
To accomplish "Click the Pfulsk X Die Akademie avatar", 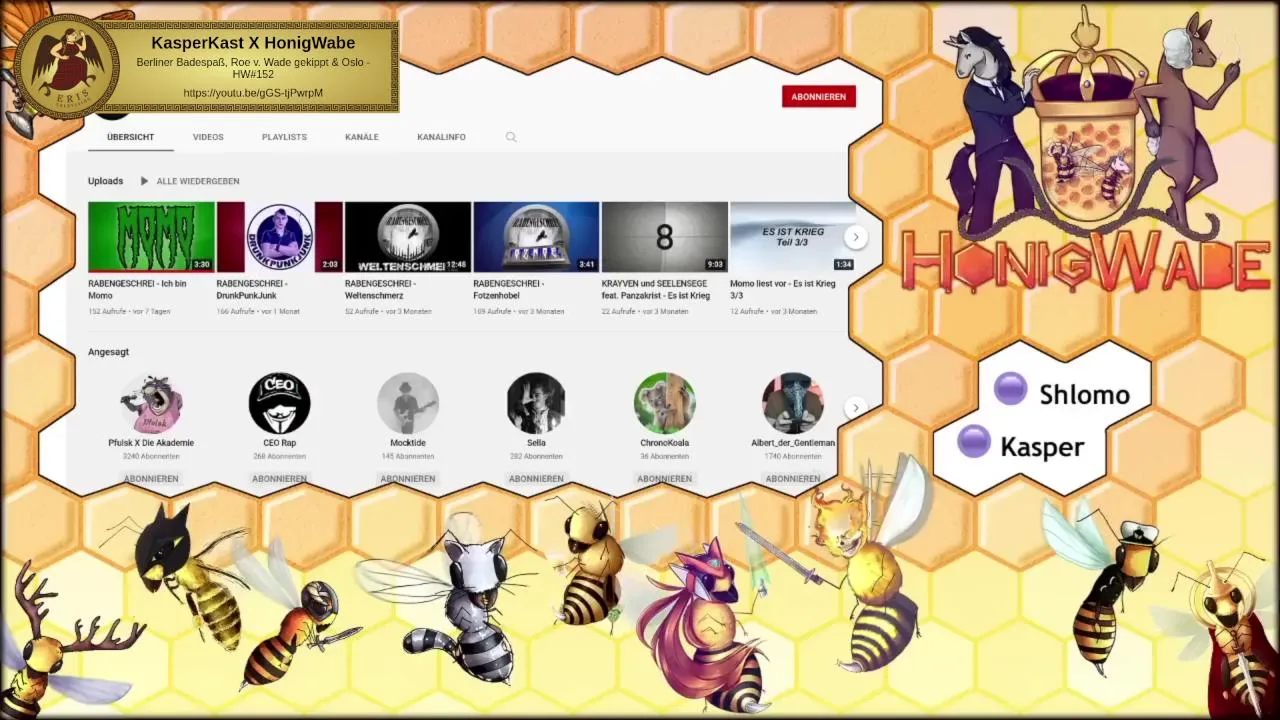I will point(151,404).
